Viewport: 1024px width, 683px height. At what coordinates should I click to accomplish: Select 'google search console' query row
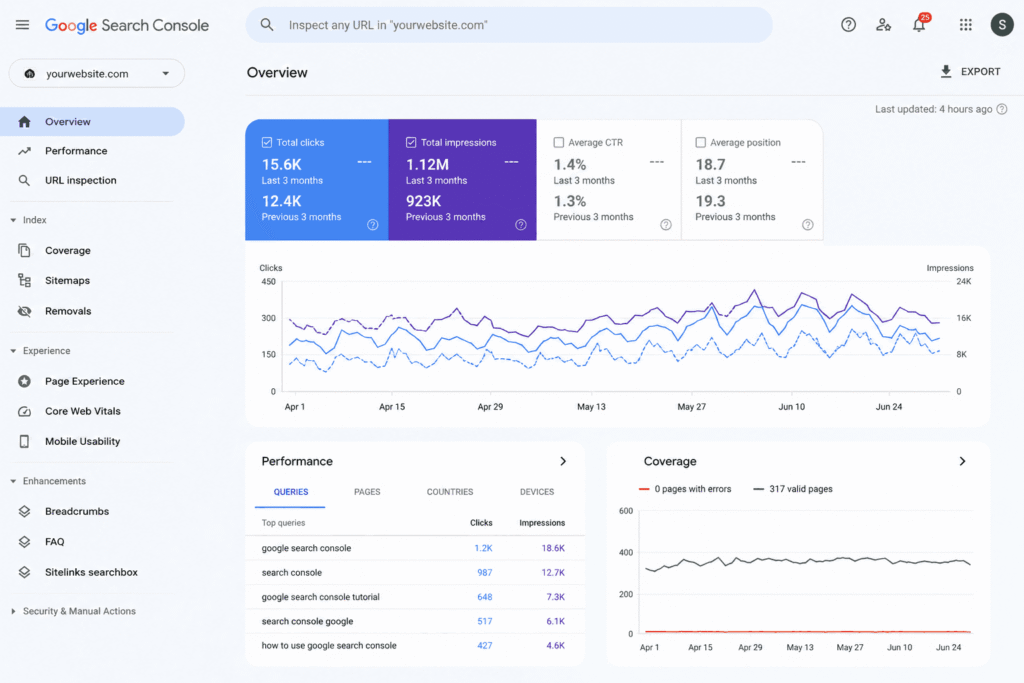[415, 548]
